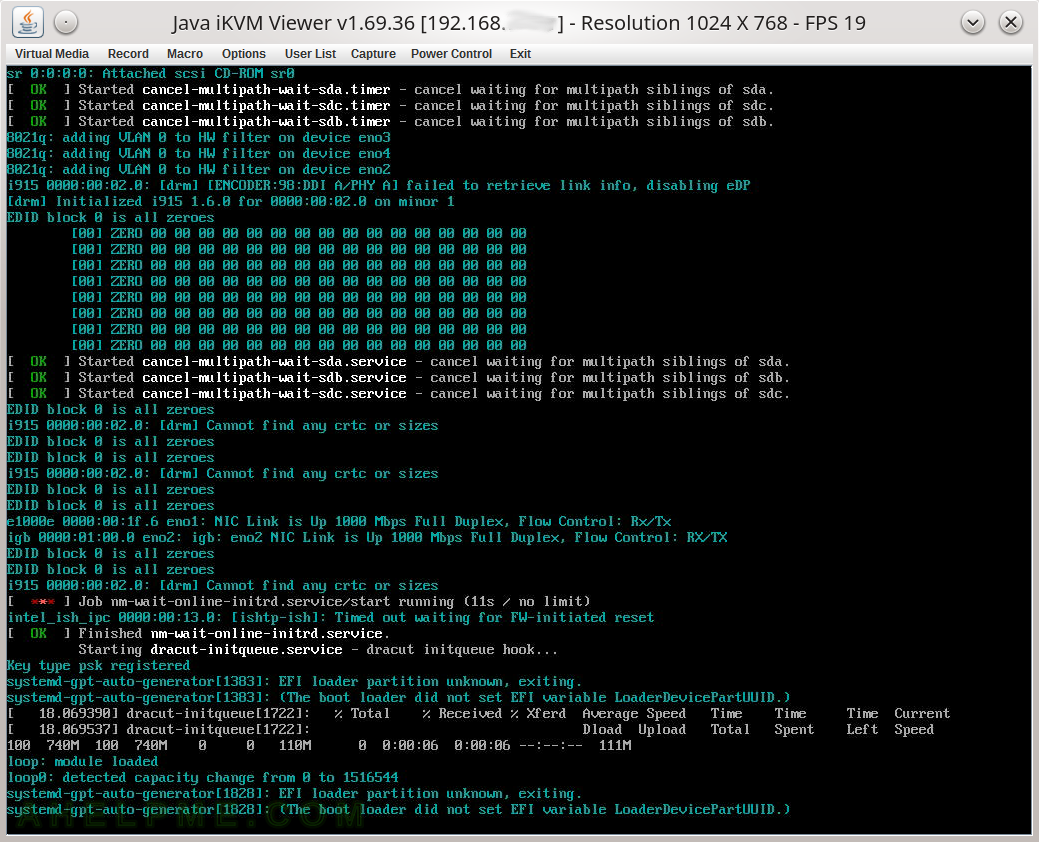This screenshot has width=1039, height=842.
Task: Click the 'Average Speed' column header text
Action: click(x=634, y=713)
